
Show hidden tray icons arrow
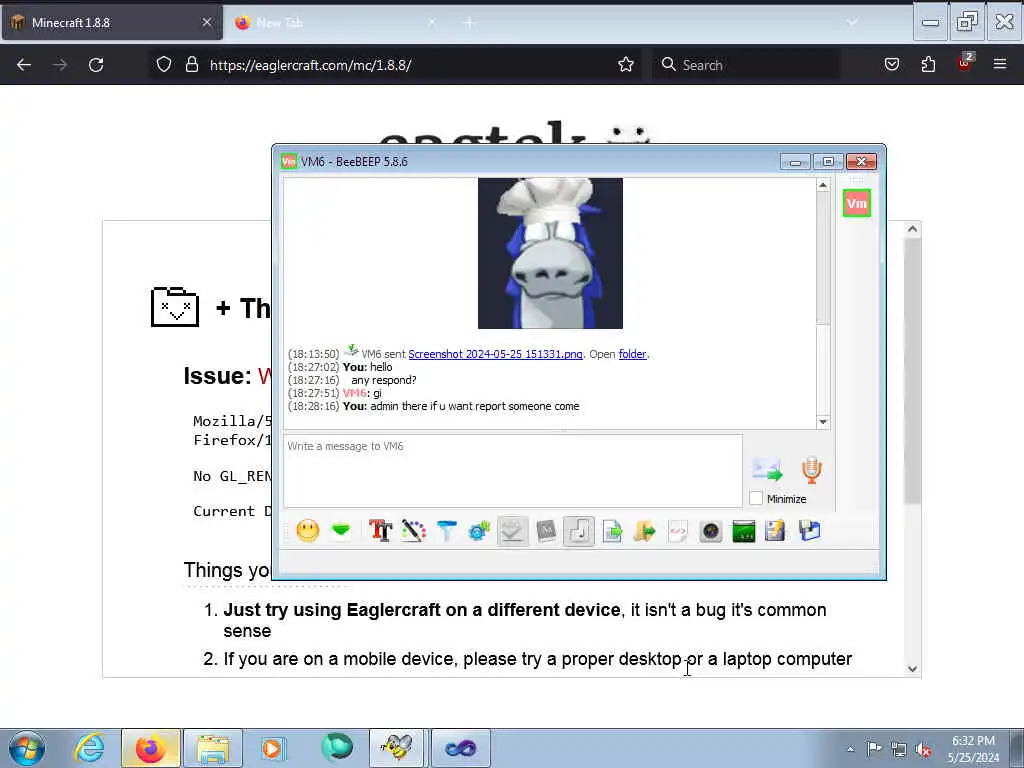(x=850, y=750)
